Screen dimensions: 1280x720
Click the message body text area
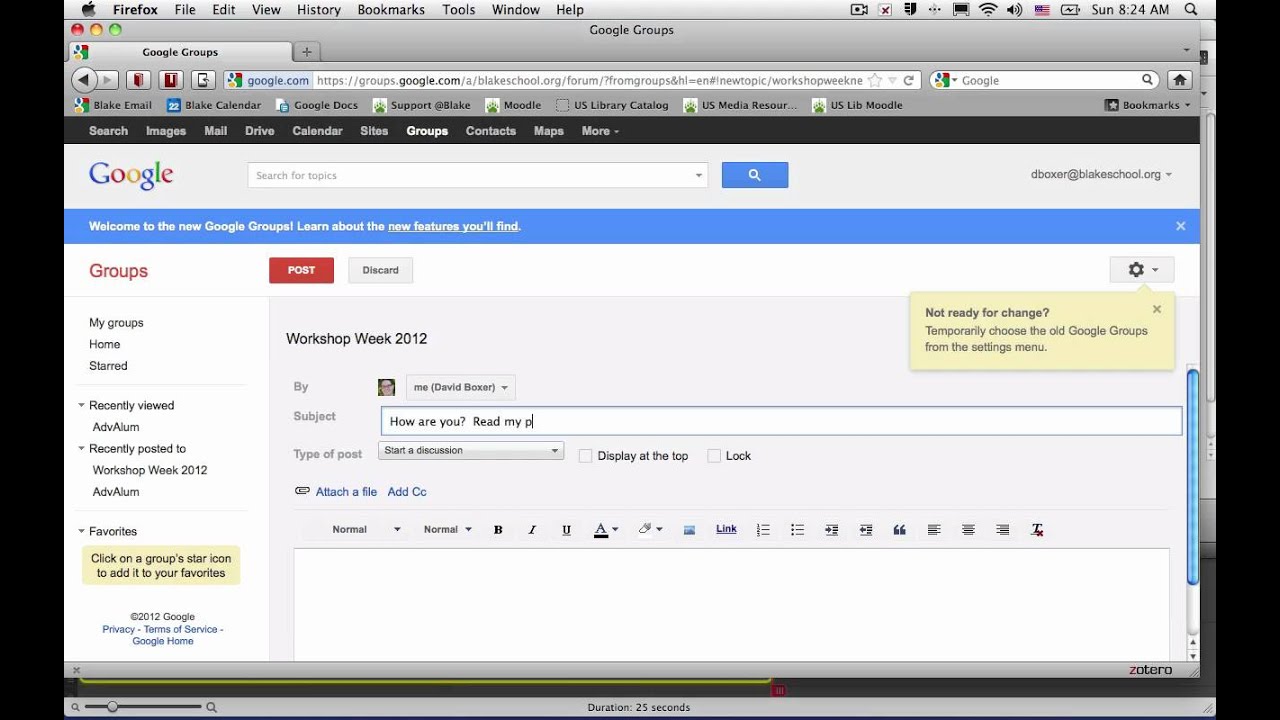click(731, 604)
